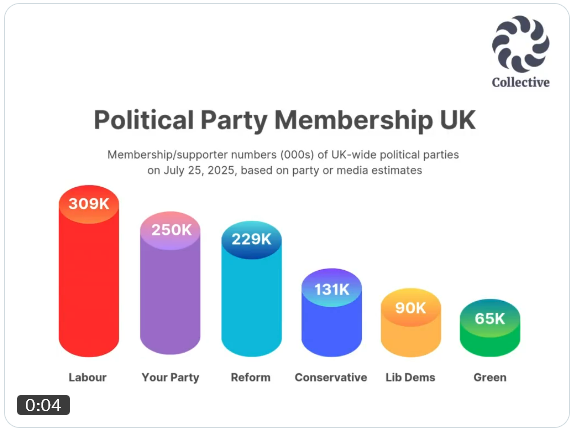Click the 90K value label
The height and width of the screenshot is (430, 575).
(x=411, y=308)
